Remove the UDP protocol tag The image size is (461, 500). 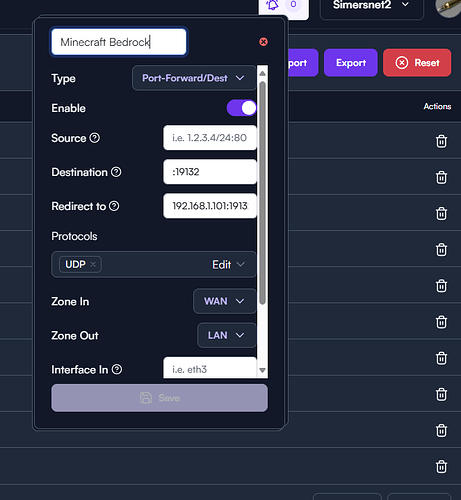tap(93, 264)
